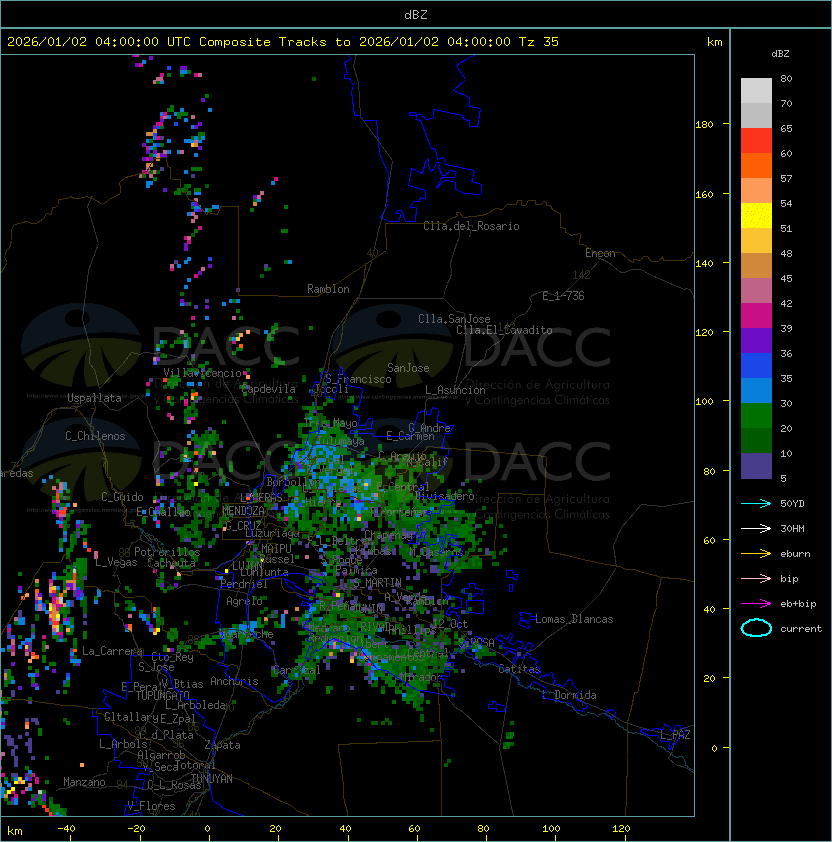Click the 'Carrizal' map label
This screenshot has width=832, height=842.
point(296,670)
